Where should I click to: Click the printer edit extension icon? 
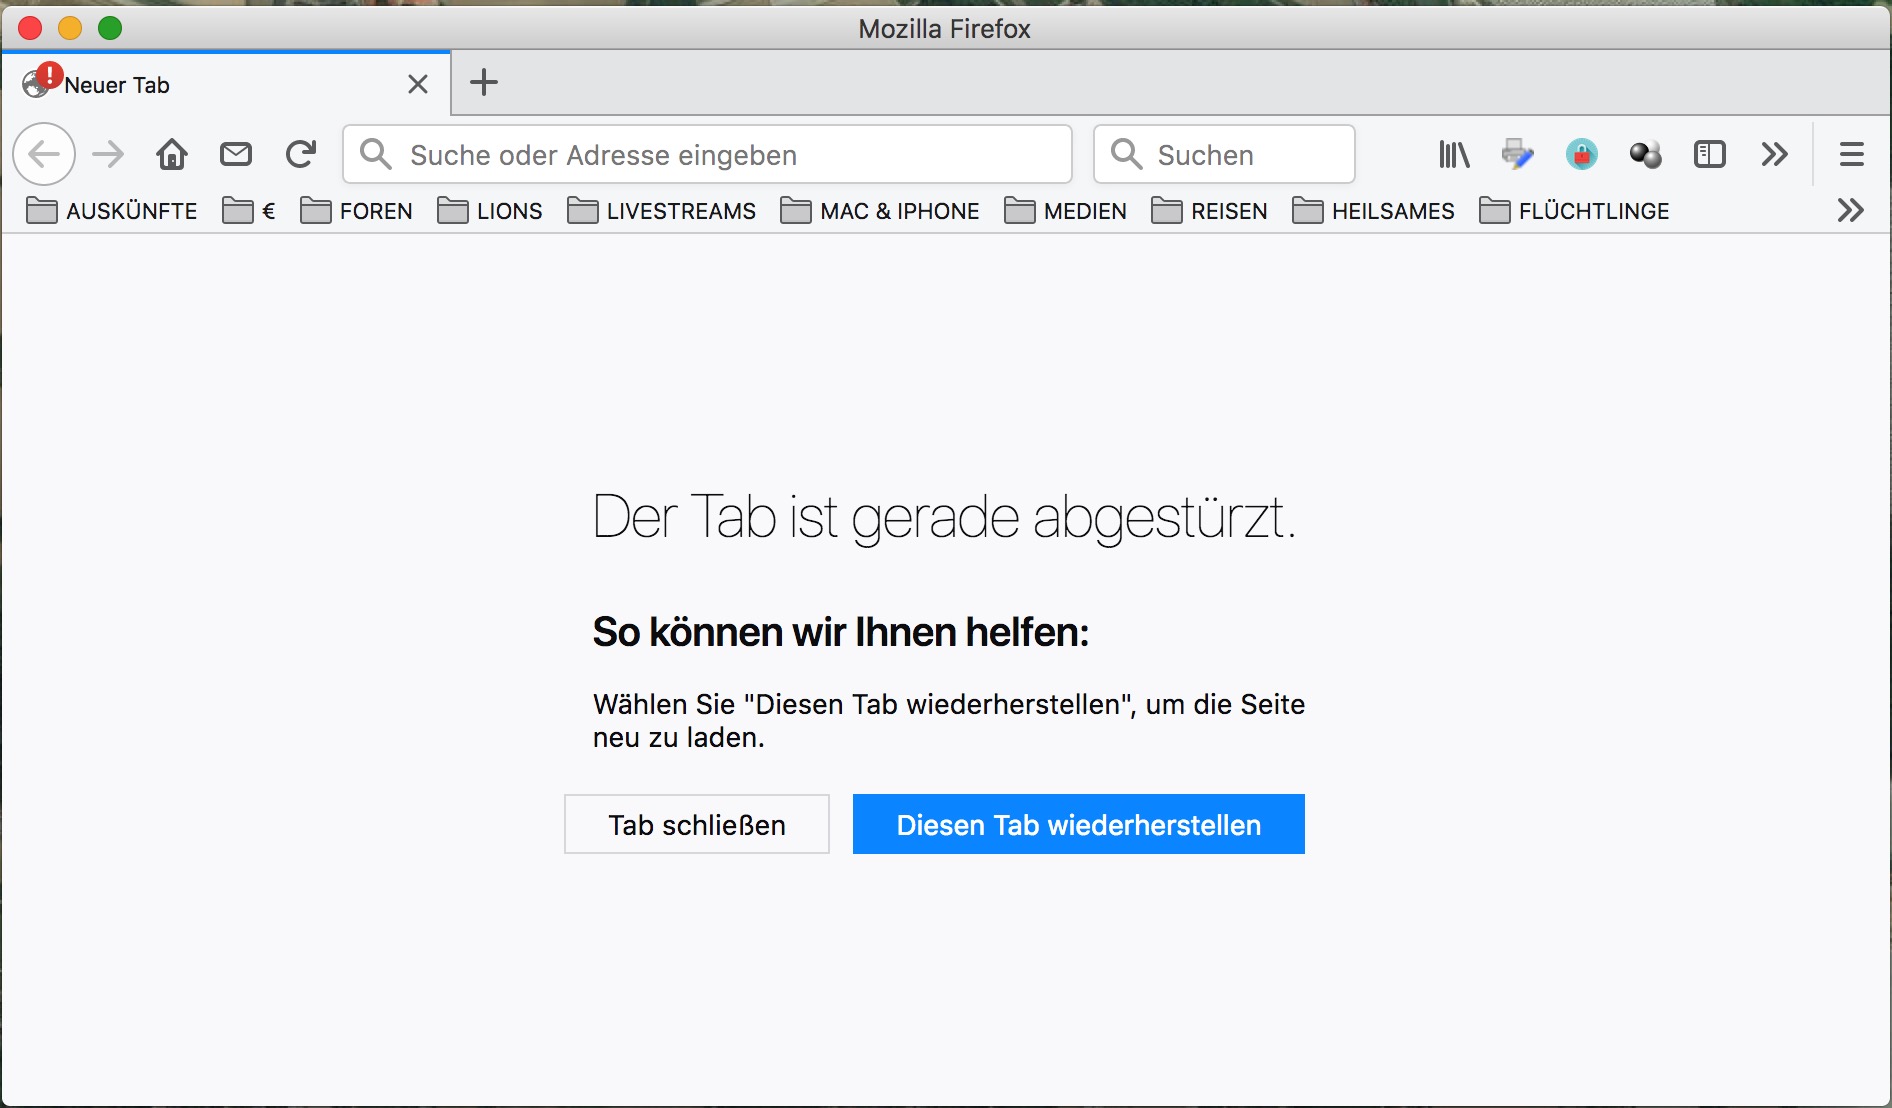[1518, 154]
